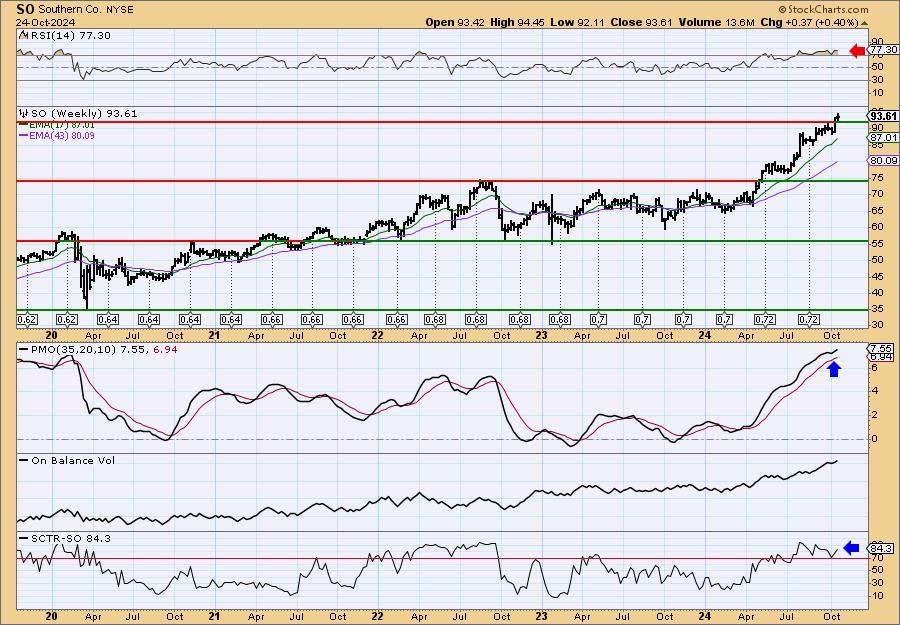Click the 7.55 PMO value tag
The width and height of the screenshot is (900, 625).
(x=881, y=348)
